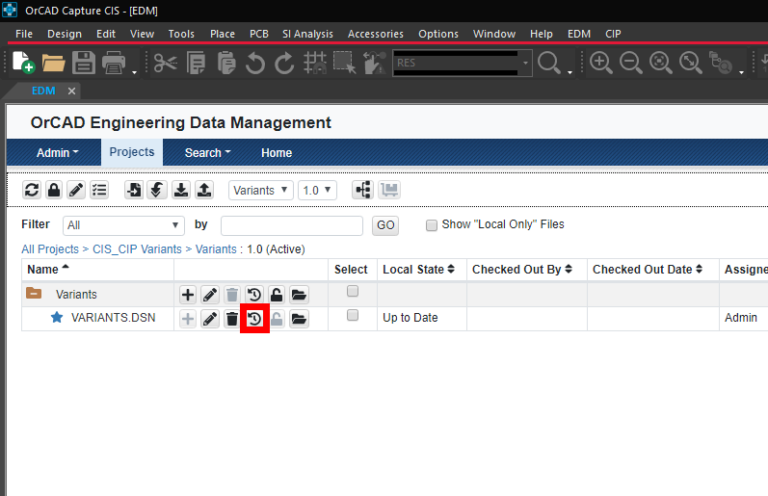Viewport: 768px width, 496px height.
Task: Expand the Search navigation dropdown
Action: pyautogui.click(x=208, y=153)
